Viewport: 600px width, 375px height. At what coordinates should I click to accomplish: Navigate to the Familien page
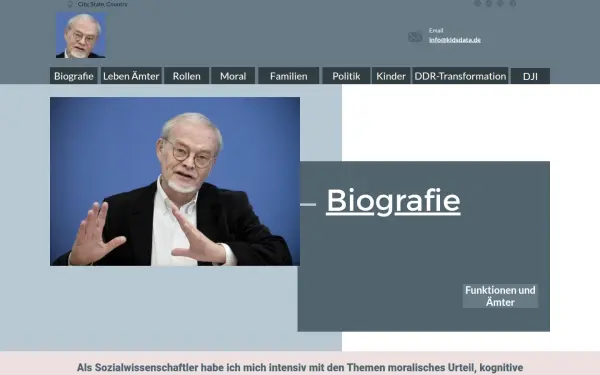[x=289, y=76]
